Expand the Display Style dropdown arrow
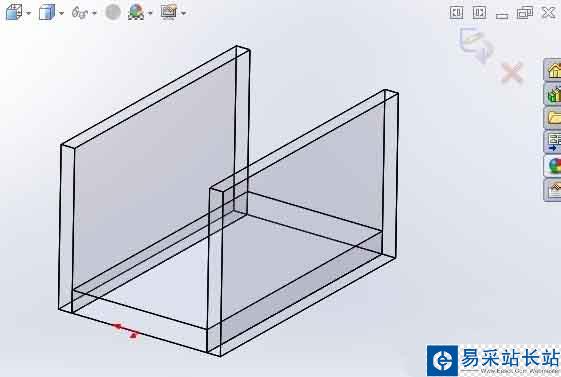561x377 pixels. point(61,14)
